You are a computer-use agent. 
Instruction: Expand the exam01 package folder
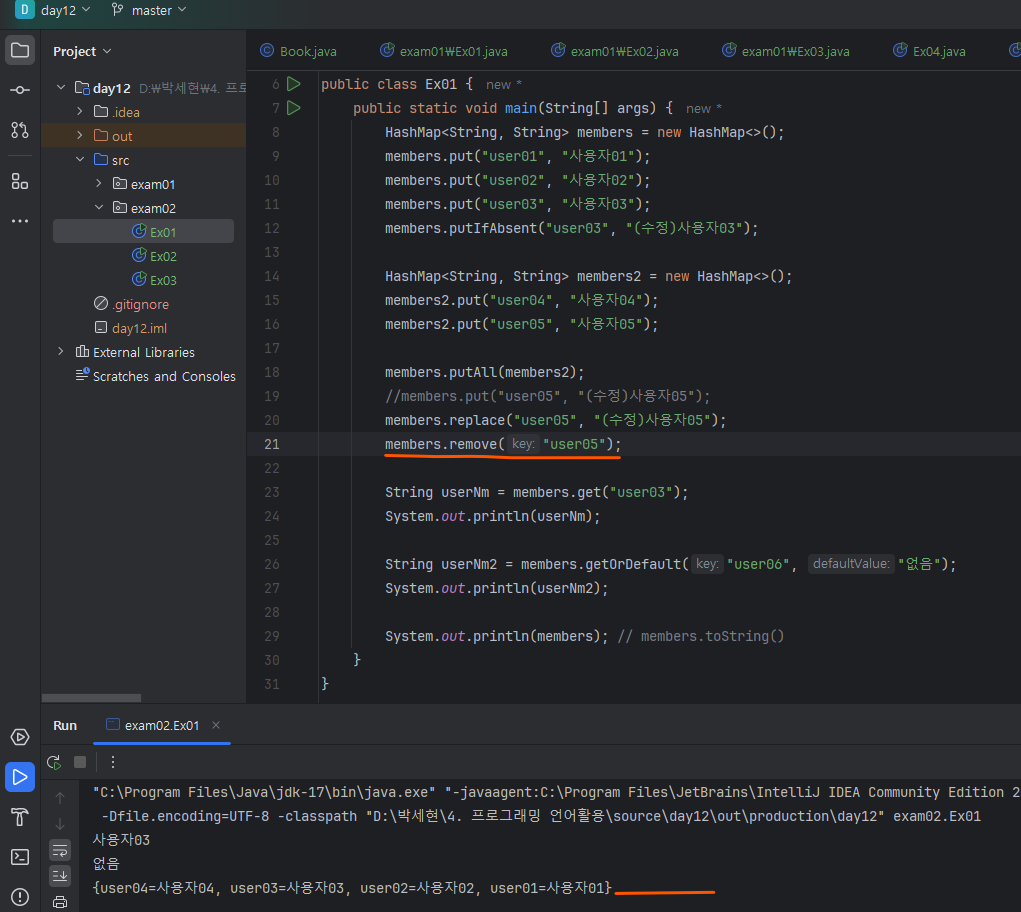(x=99, y=184)
